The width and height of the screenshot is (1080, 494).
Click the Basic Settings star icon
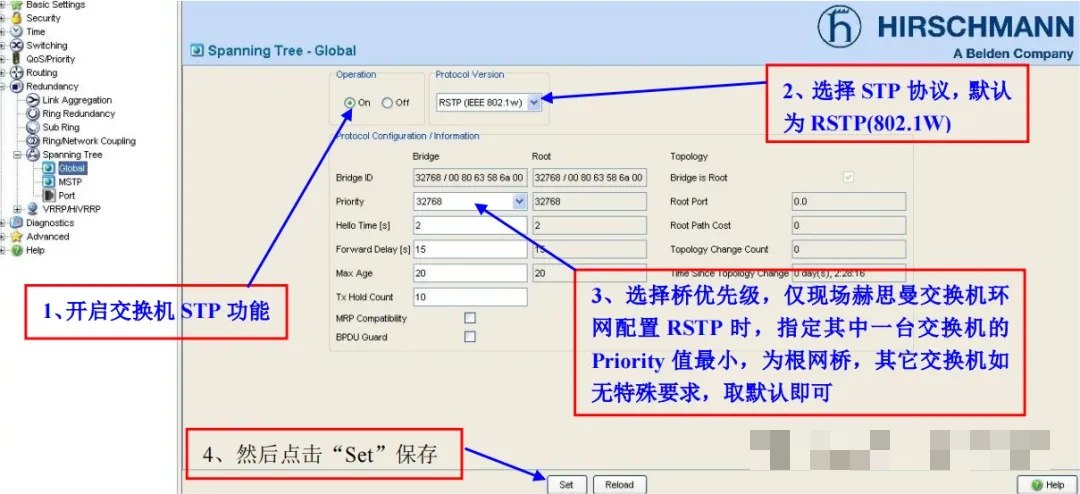pyautogui.click(x=17, y=5)
